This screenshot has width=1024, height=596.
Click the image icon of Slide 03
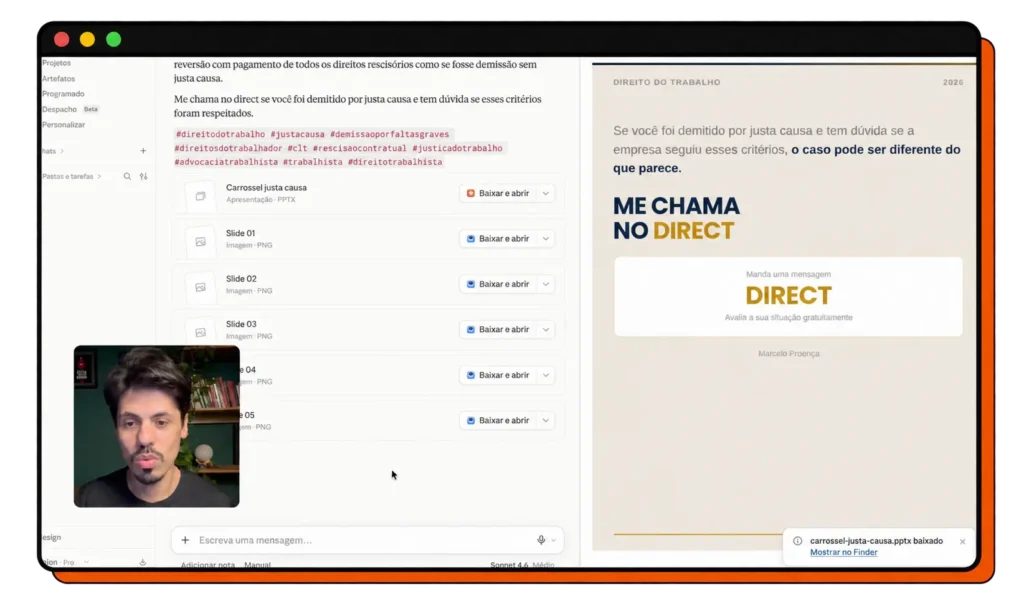pyautogui.click(x=200, y=332)
